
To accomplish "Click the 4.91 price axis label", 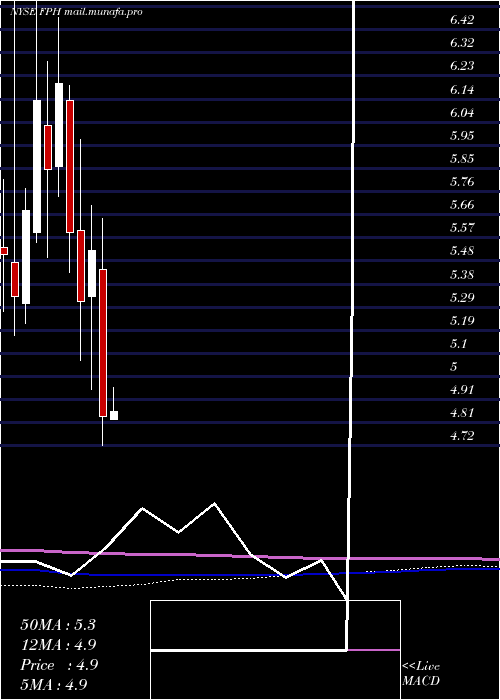I will coord(462,390).
